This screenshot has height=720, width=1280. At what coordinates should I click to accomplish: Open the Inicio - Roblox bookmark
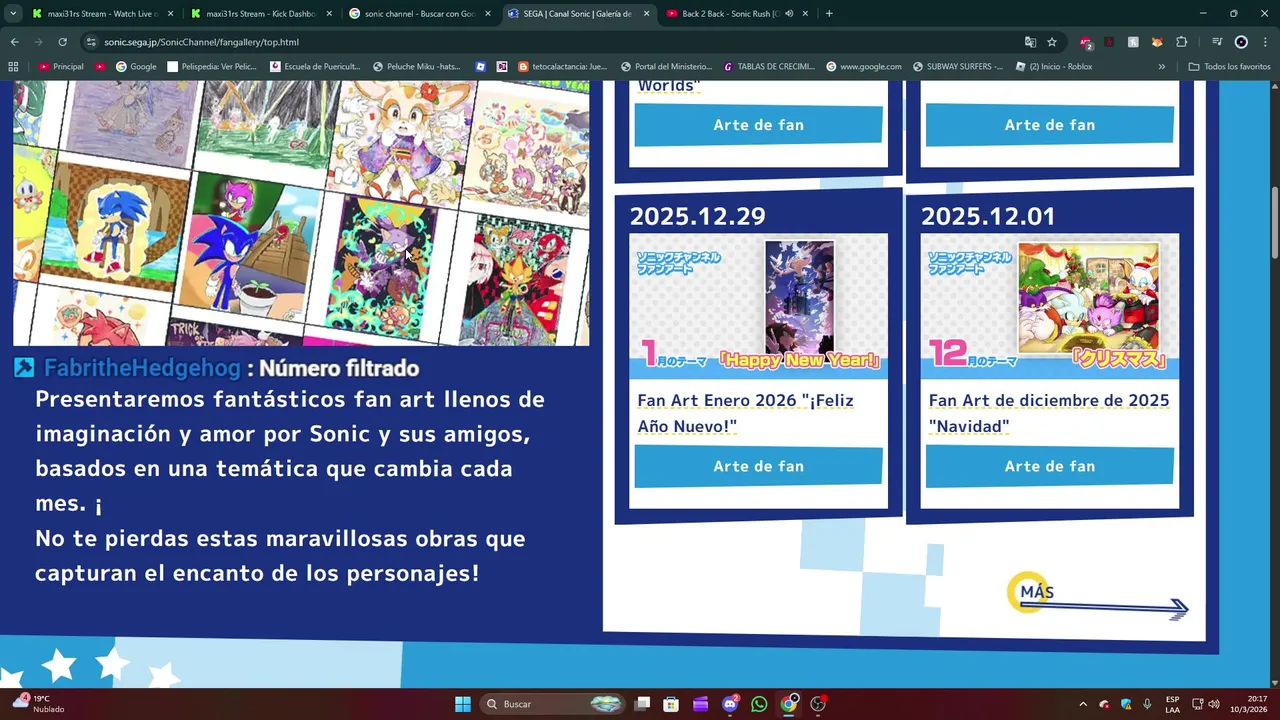tap(1054, 66)
